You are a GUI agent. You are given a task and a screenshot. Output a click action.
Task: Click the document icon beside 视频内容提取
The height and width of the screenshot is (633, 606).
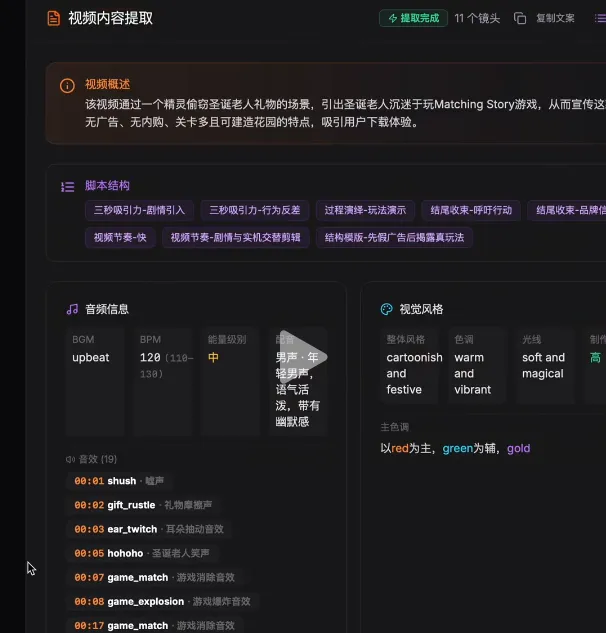coord(53,18)
